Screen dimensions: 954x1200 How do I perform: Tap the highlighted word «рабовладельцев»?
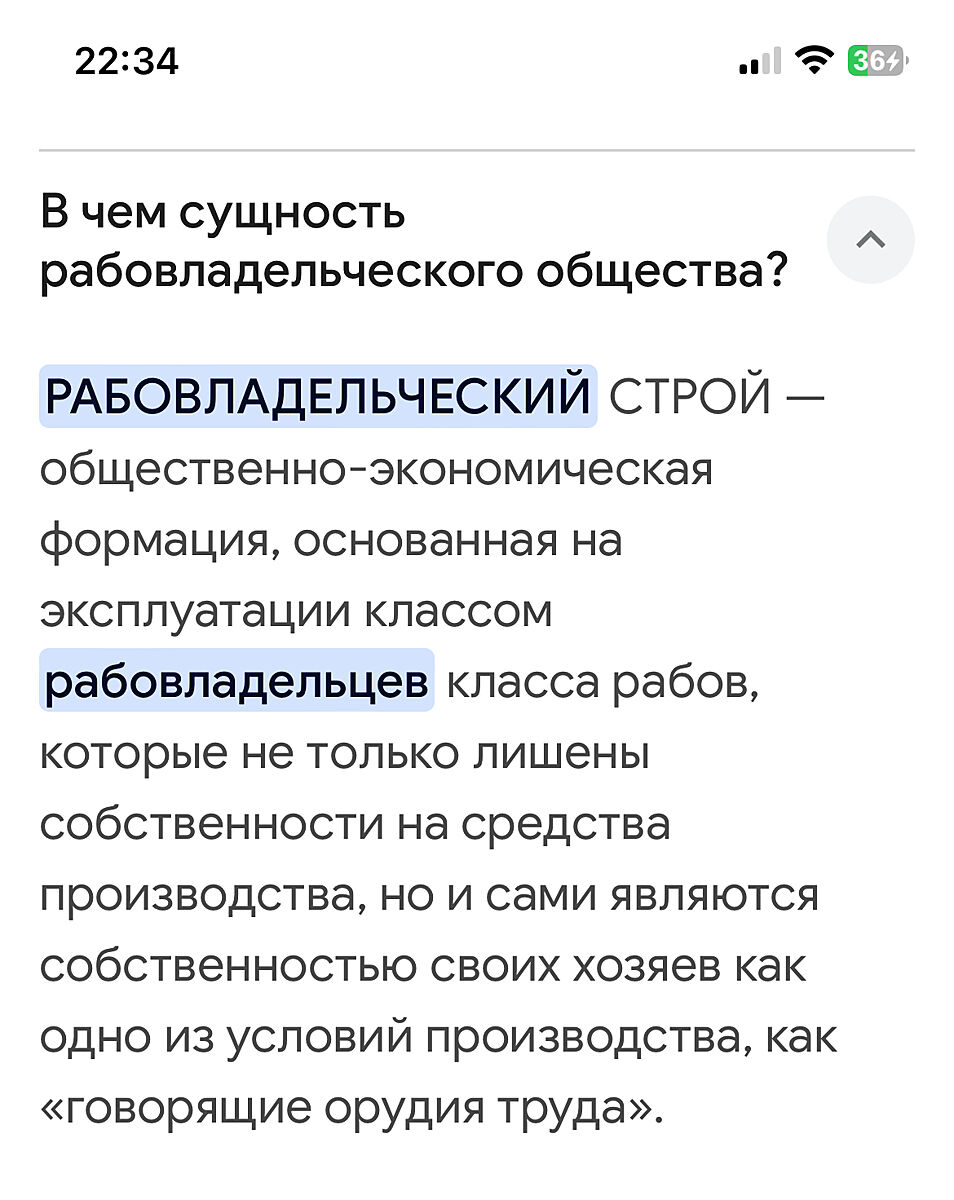(237, 681)
